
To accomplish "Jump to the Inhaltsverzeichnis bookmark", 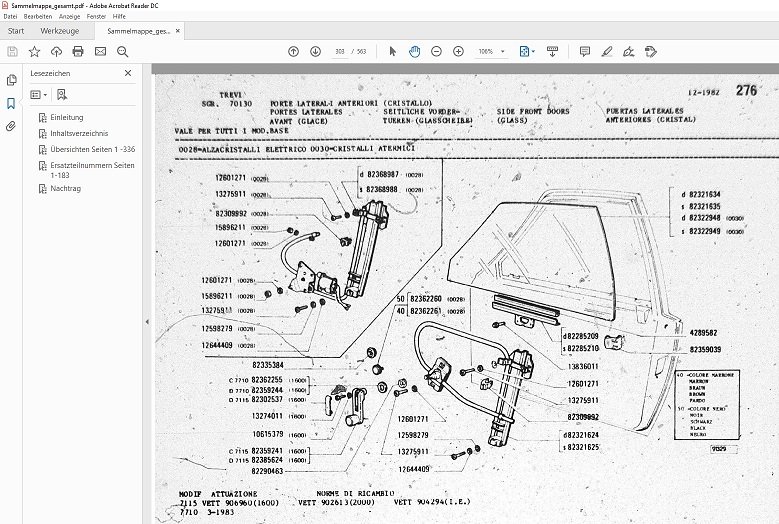I will tap(79, 133).
